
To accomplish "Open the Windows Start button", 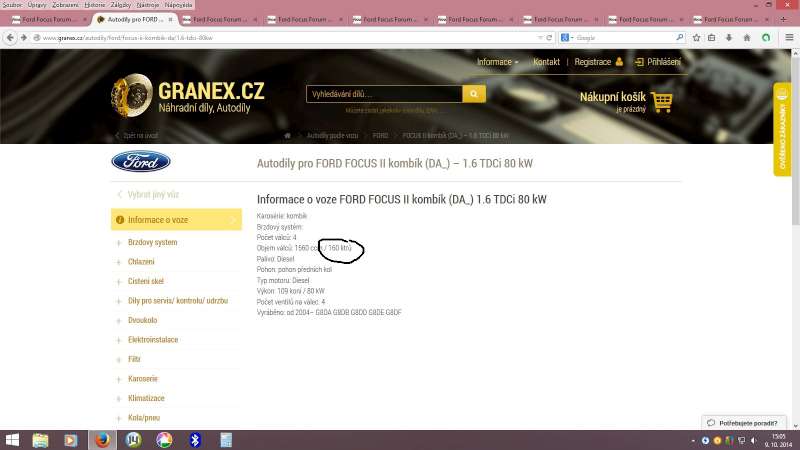I will [13, 439].
